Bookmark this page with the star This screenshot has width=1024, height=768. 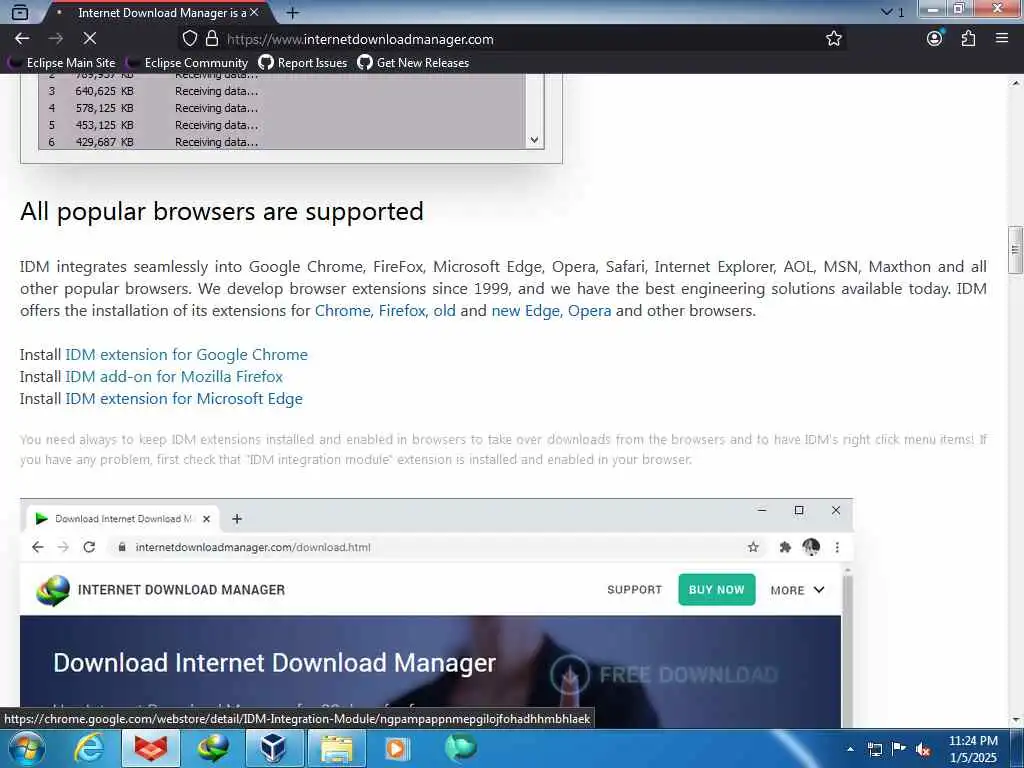pos(833,39)
